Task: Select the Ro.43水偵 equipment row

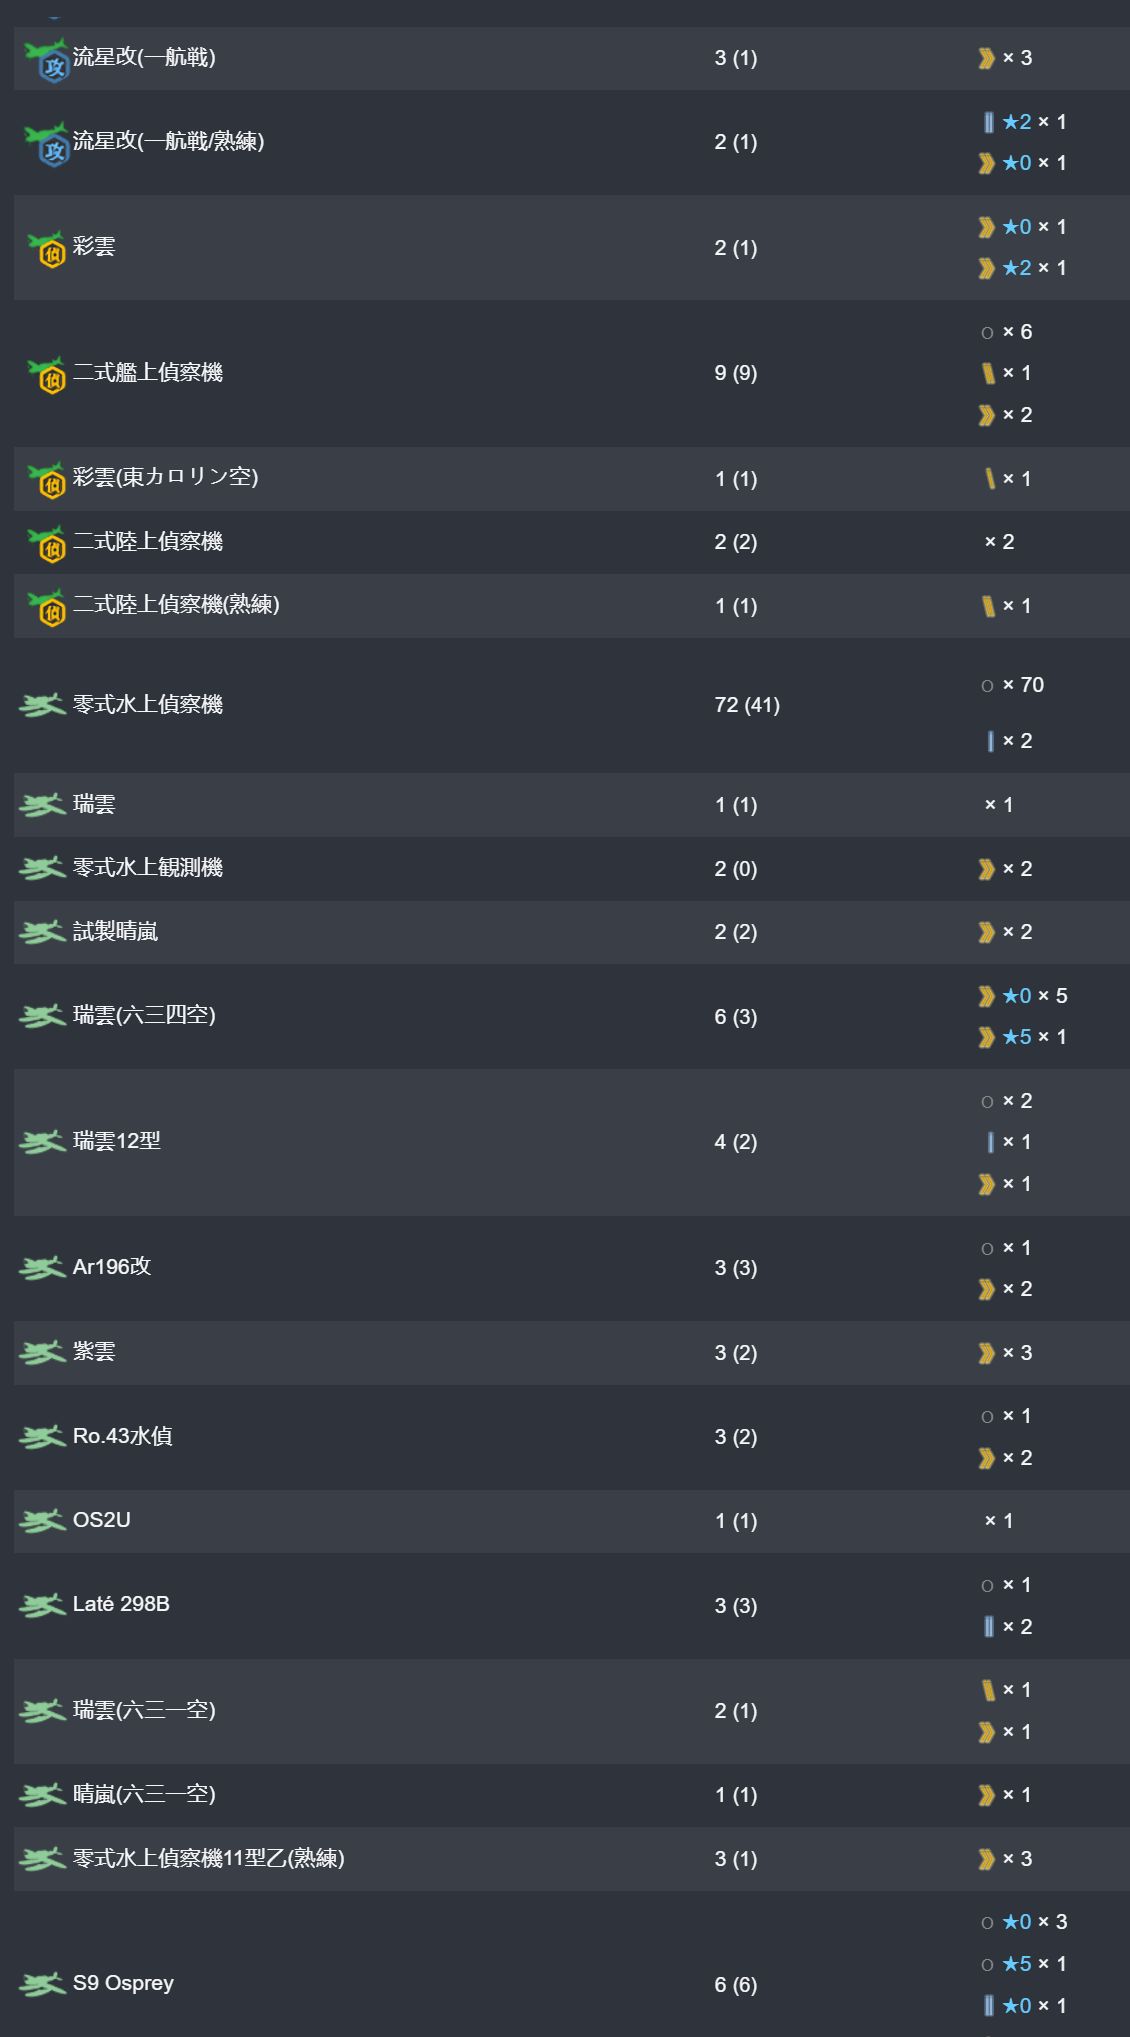Action: pyautogui.click(x=565, y=1437)
